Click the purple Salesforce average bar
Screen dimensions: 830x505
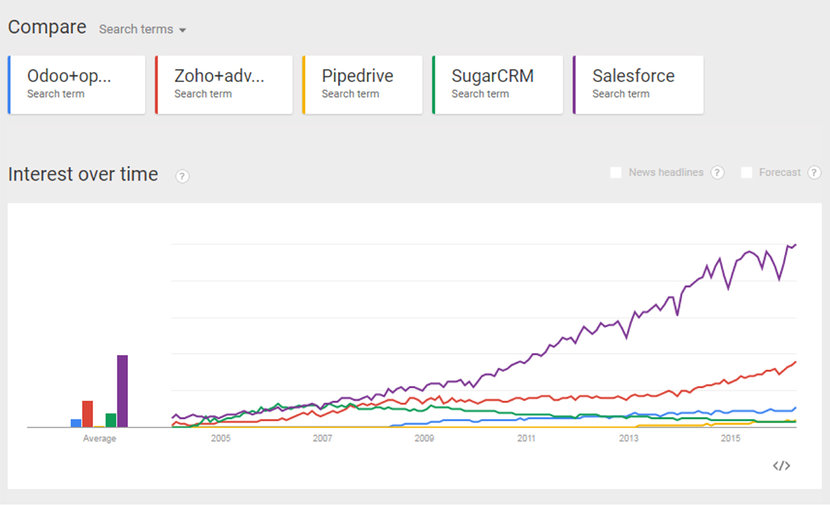coord(122,391)
